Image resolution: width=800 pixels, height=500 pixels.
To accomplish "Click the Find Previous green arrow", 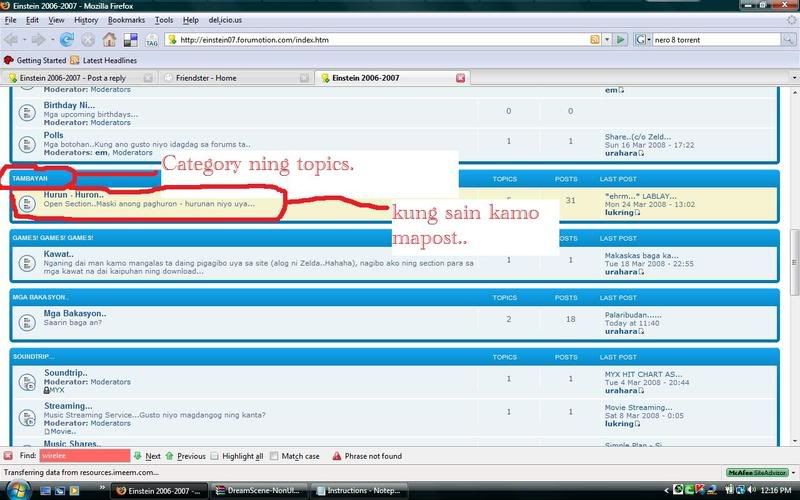I will tap(169, 456).
